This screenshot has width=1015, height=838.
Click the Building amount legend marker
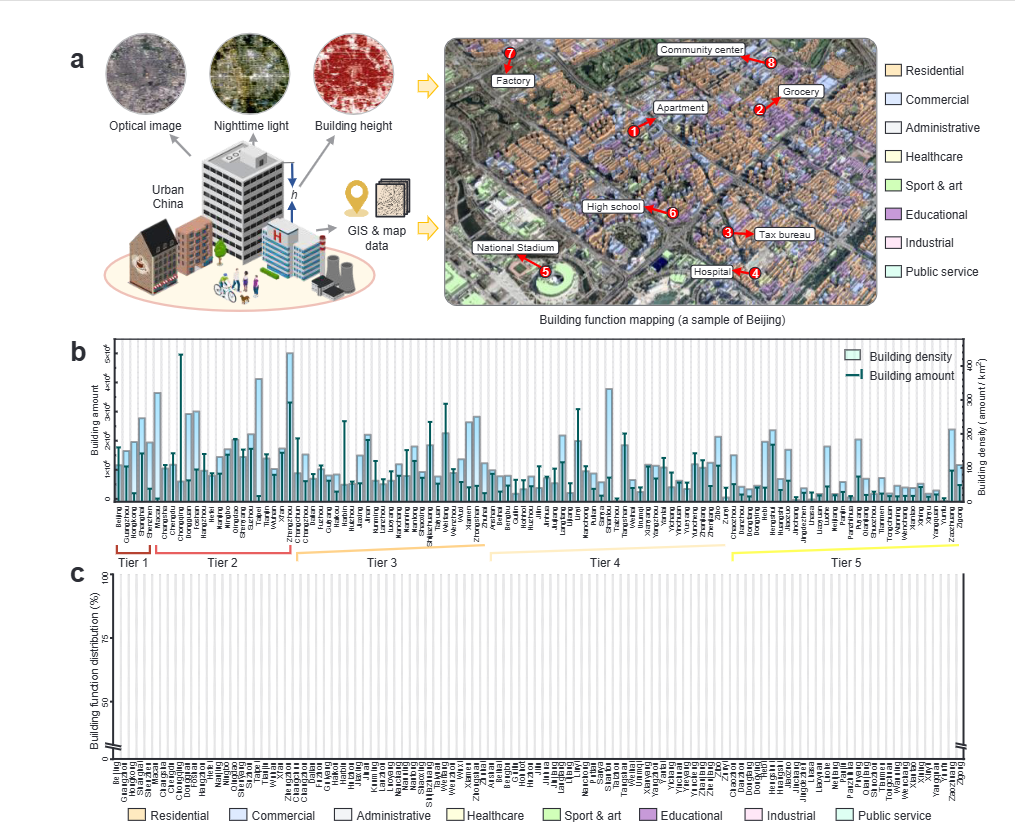point(852,376)
